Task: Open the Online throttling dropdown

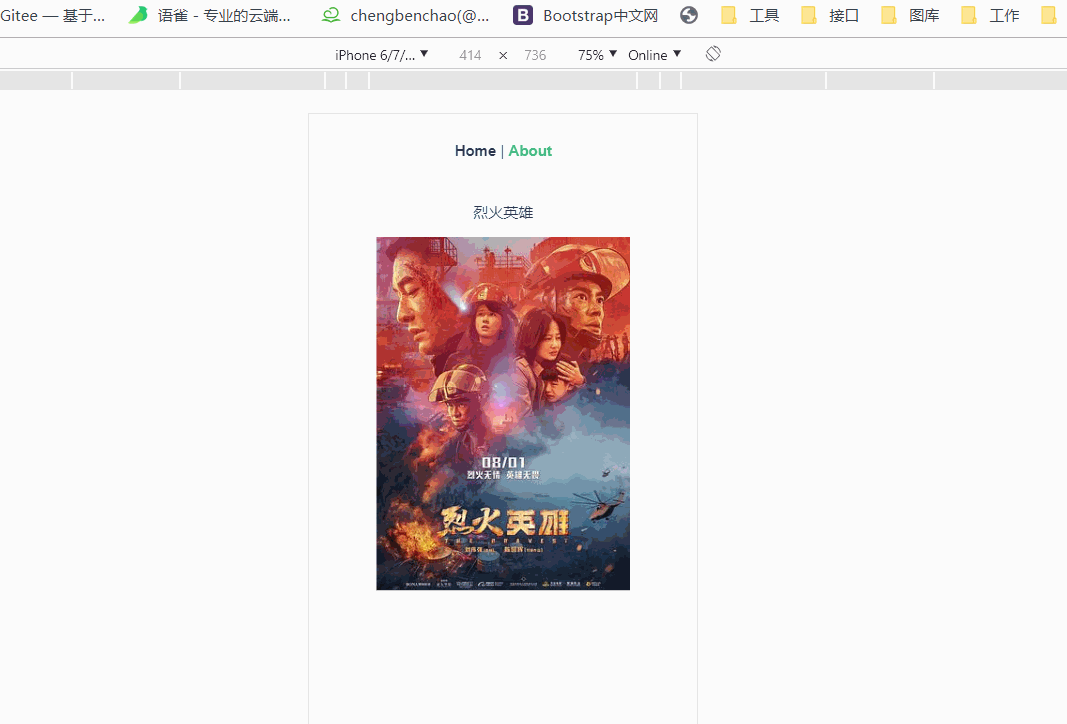Action: [x=655, y=55]
